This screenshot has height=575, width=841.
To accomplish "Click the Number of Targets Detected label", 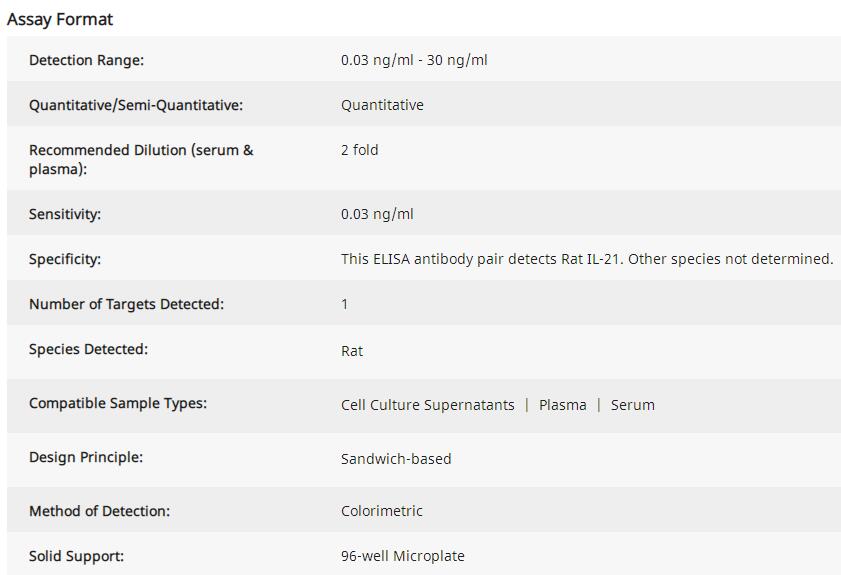I will [126, 304].
